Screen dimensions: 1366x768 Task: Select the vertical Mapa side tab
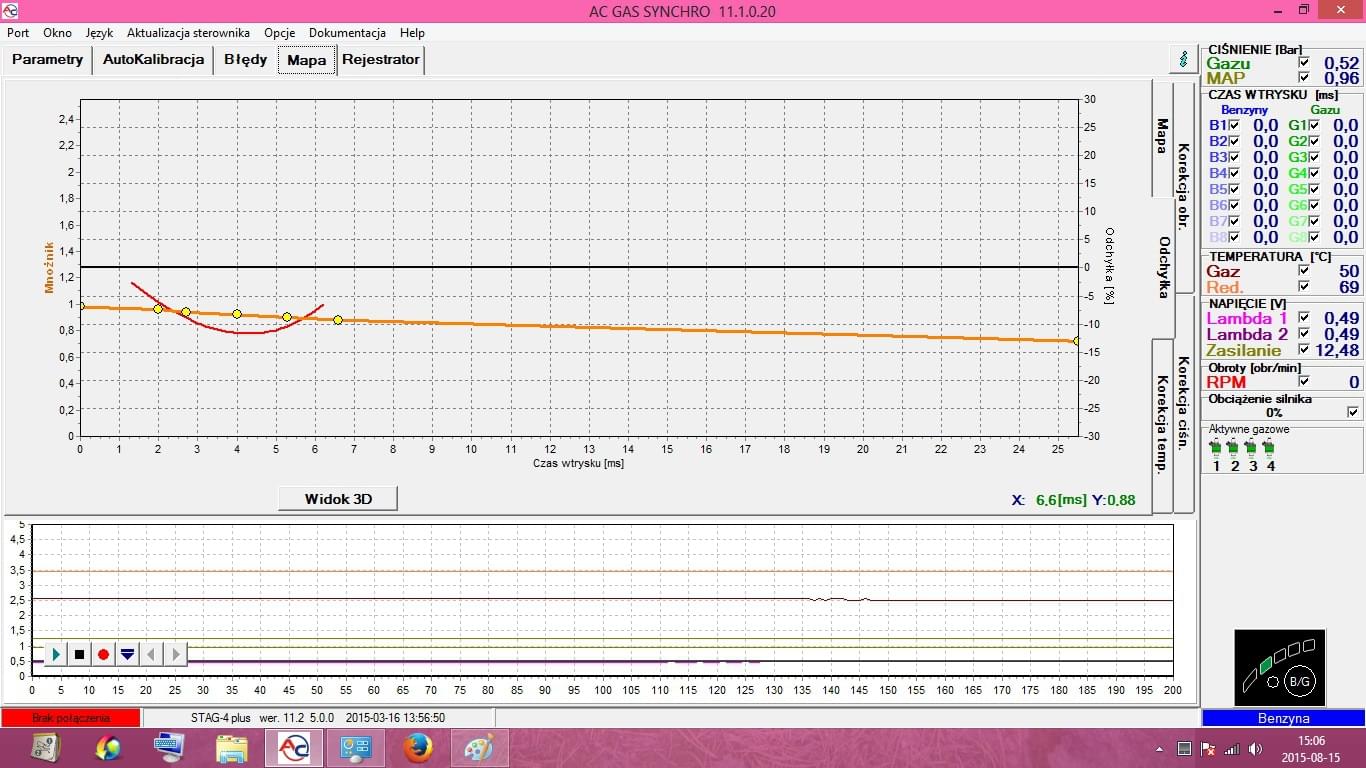[x=1162, y=138]
